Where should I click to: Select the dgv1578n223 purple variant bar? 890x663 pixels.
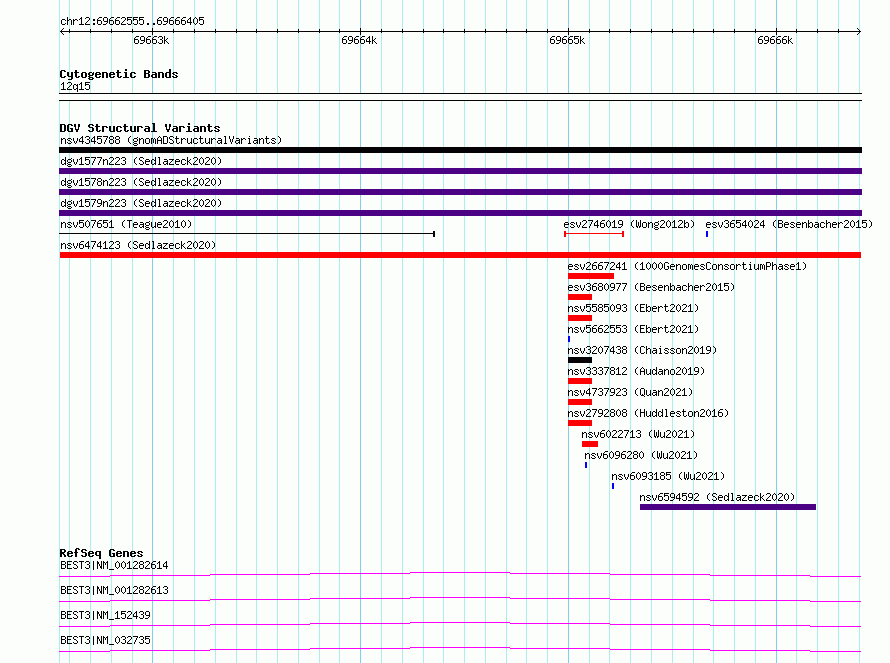(x=460, y=192)
